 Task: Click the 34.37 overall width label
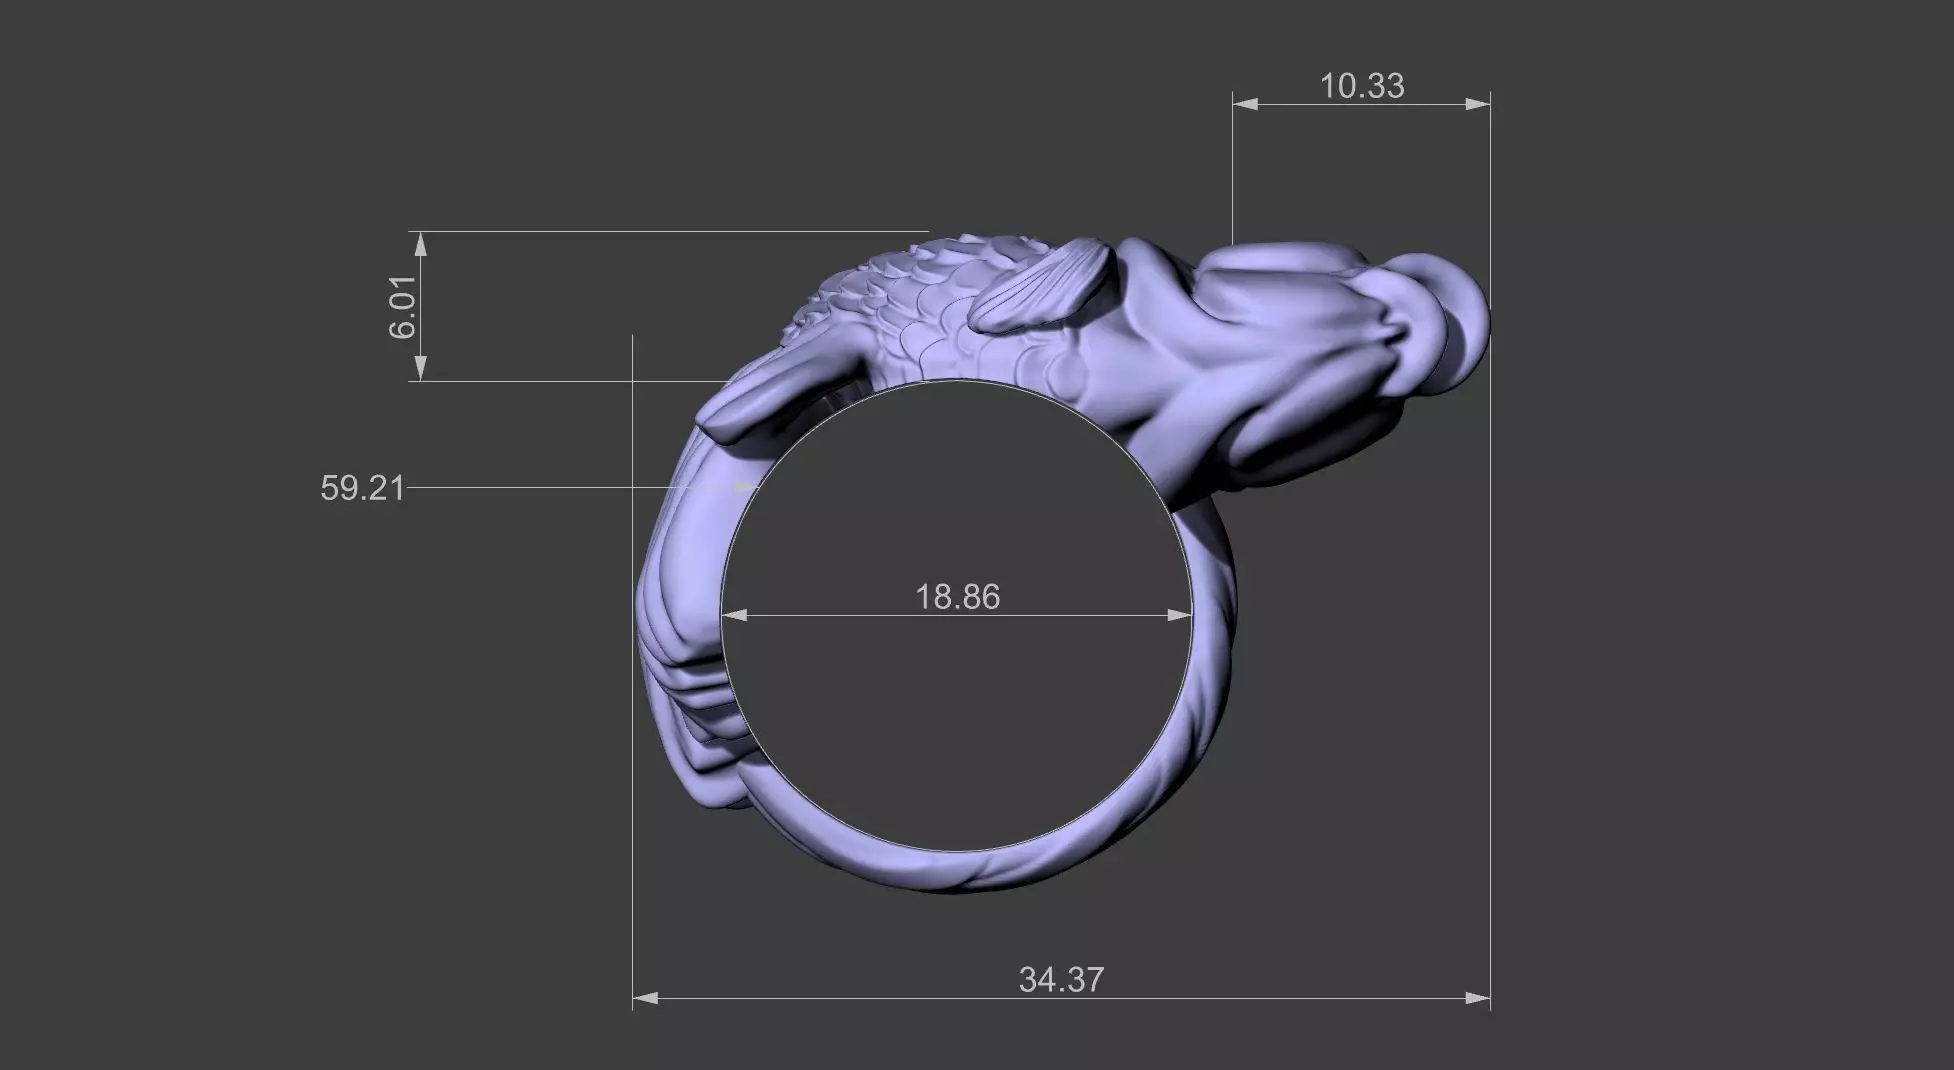tap(1061, 979)
